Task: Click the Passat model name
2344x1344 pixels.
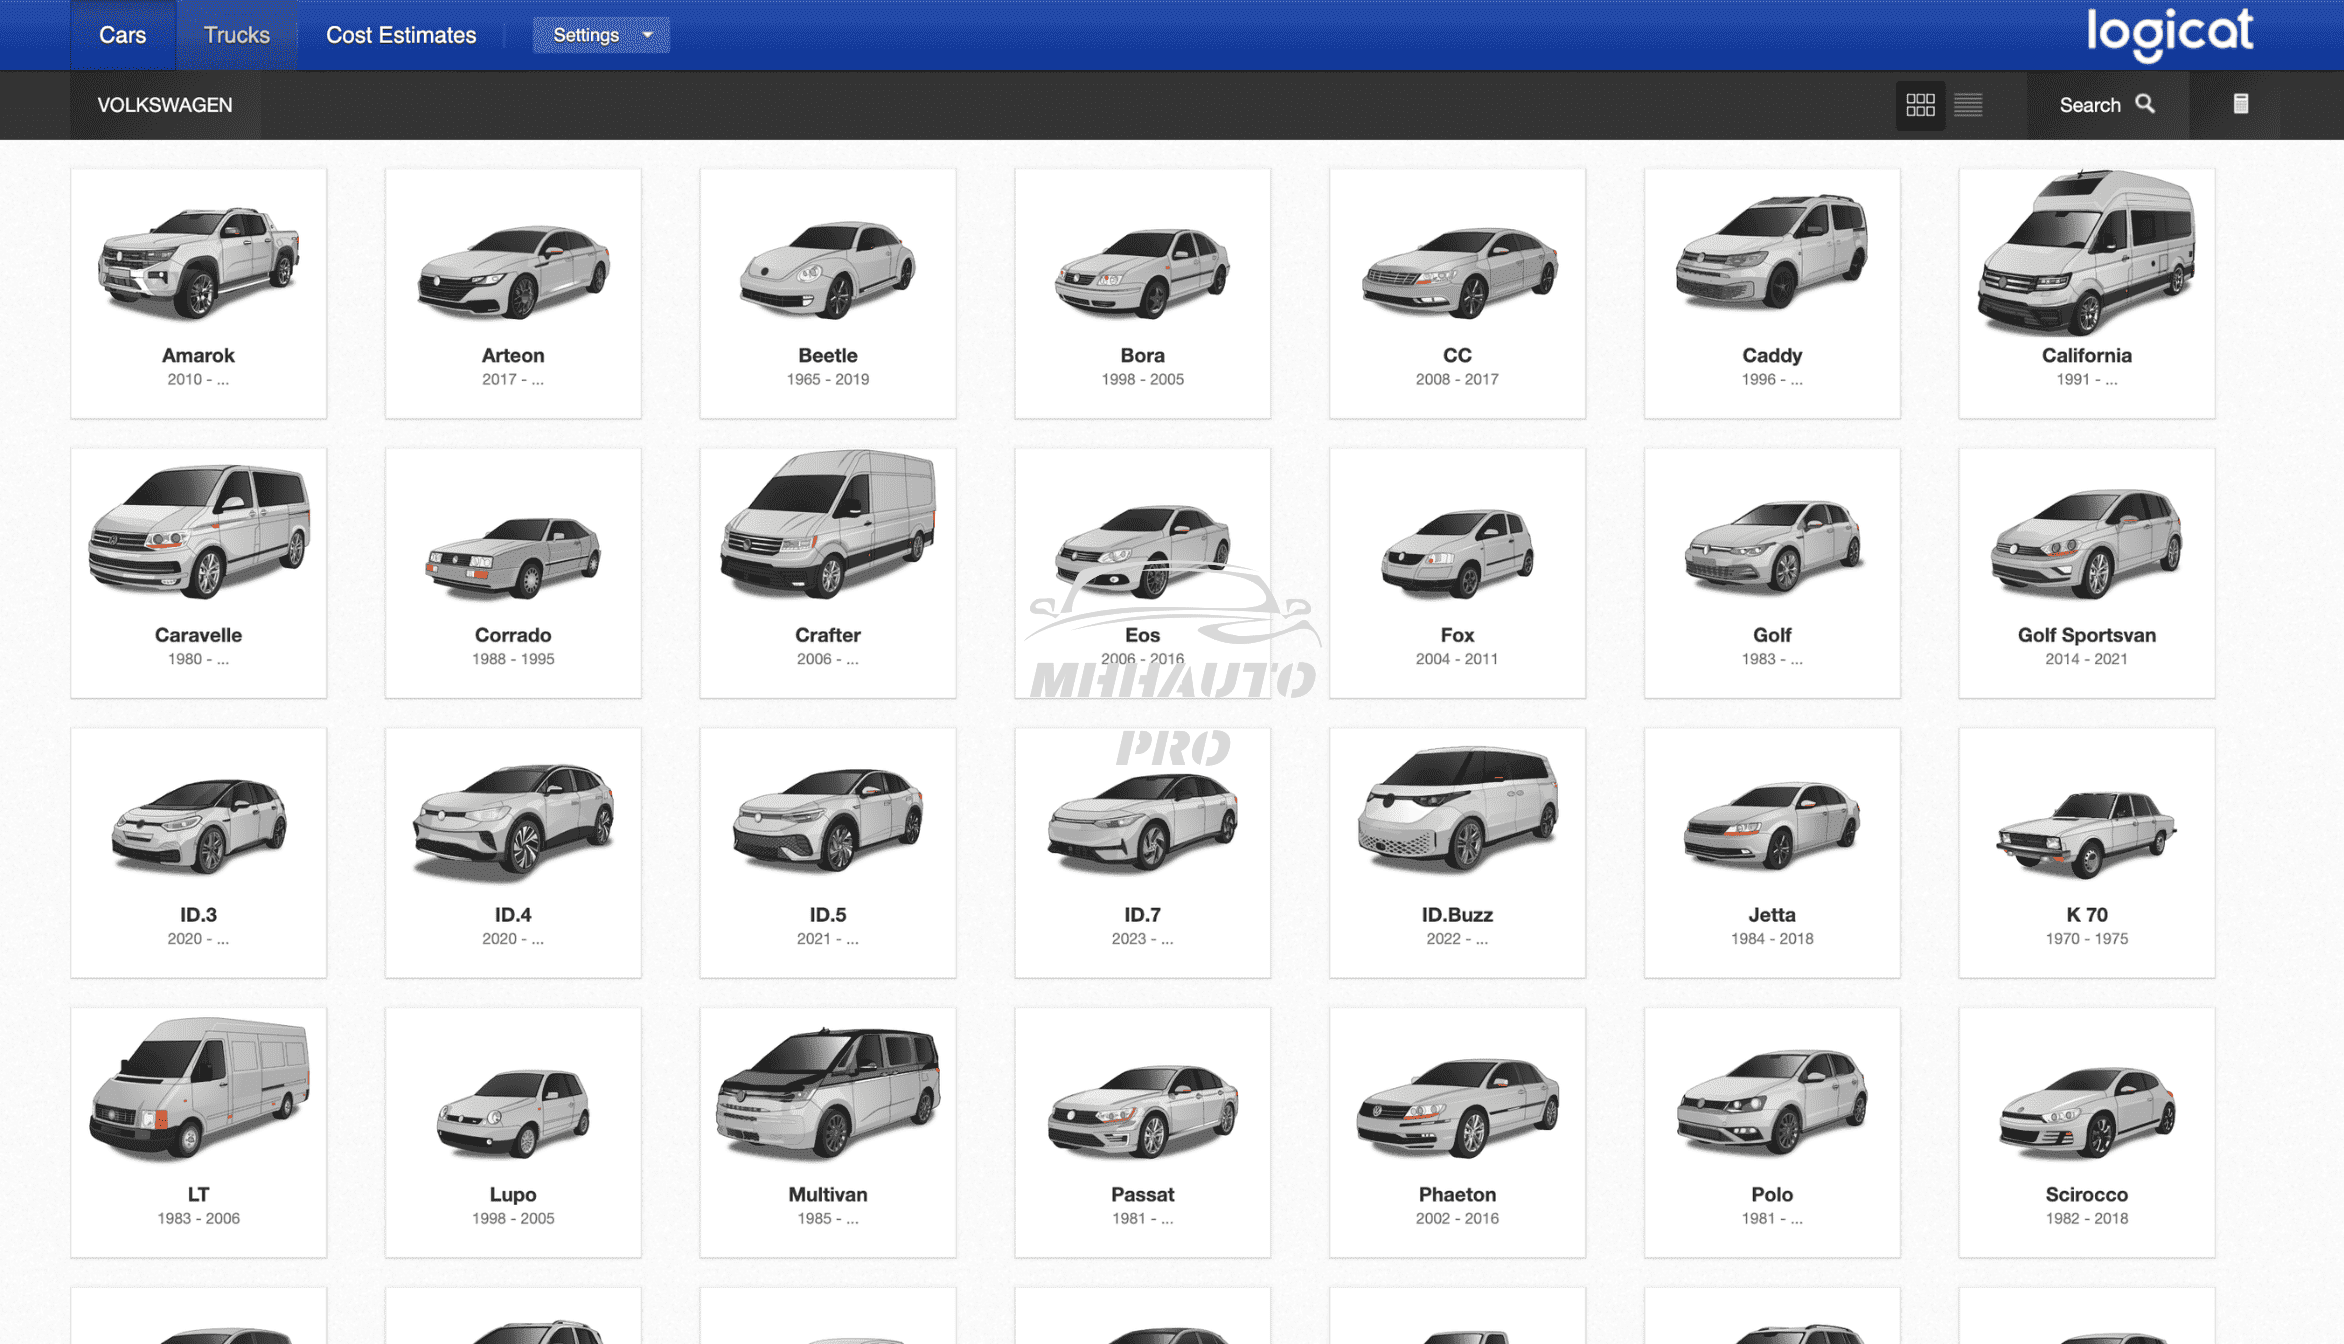Action: coord(1142,1194)
